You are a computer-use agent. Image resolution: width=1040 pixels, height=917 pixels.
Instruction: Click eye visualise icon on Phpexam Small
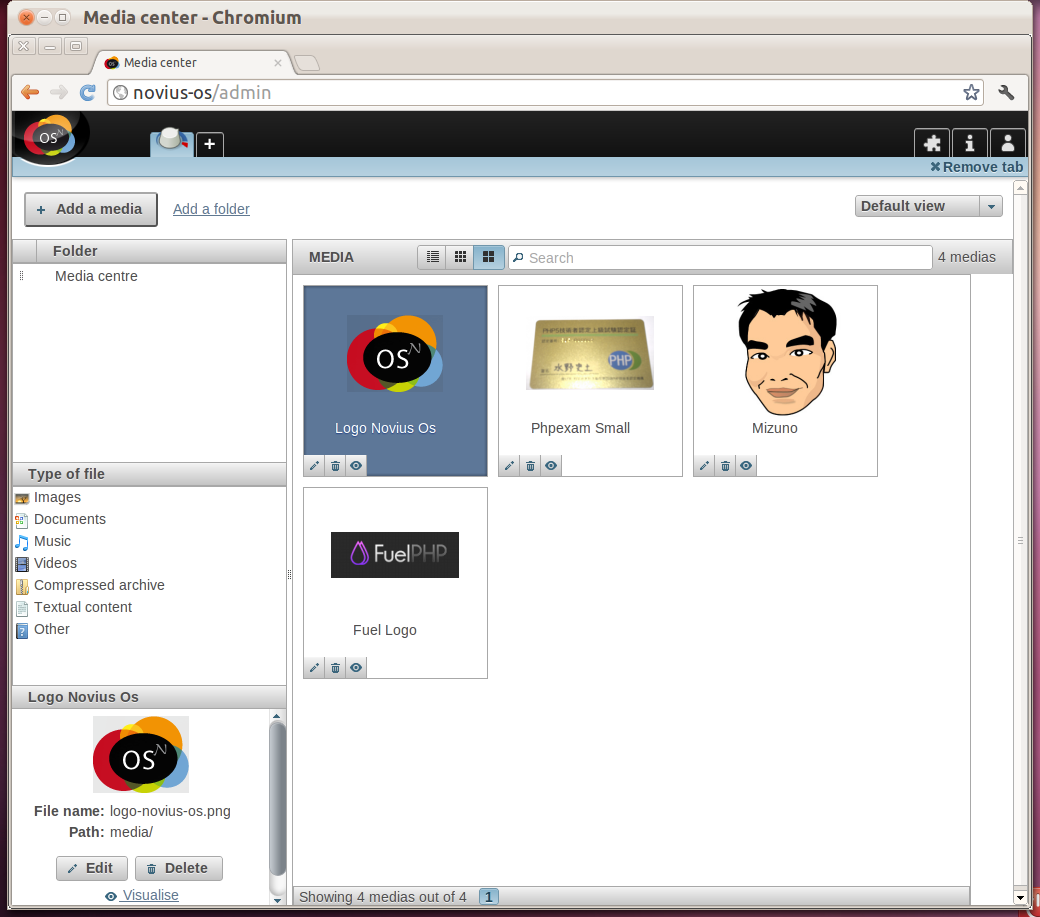(x=551, y=465)
